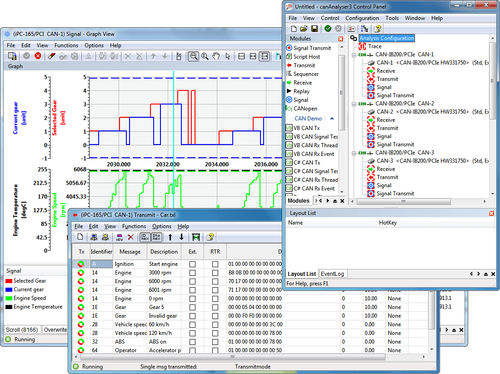Screen dimensions: 500x374
Task: Click the red Selected Gear color swatch
Action: (9, 281)
